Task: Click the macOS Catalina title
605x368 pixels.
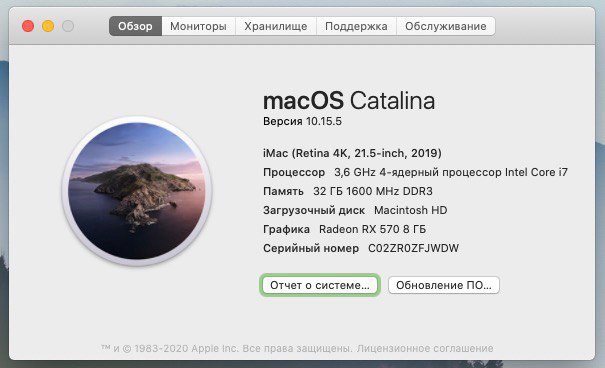Action: pyautogui.click(x=349, y=101)
